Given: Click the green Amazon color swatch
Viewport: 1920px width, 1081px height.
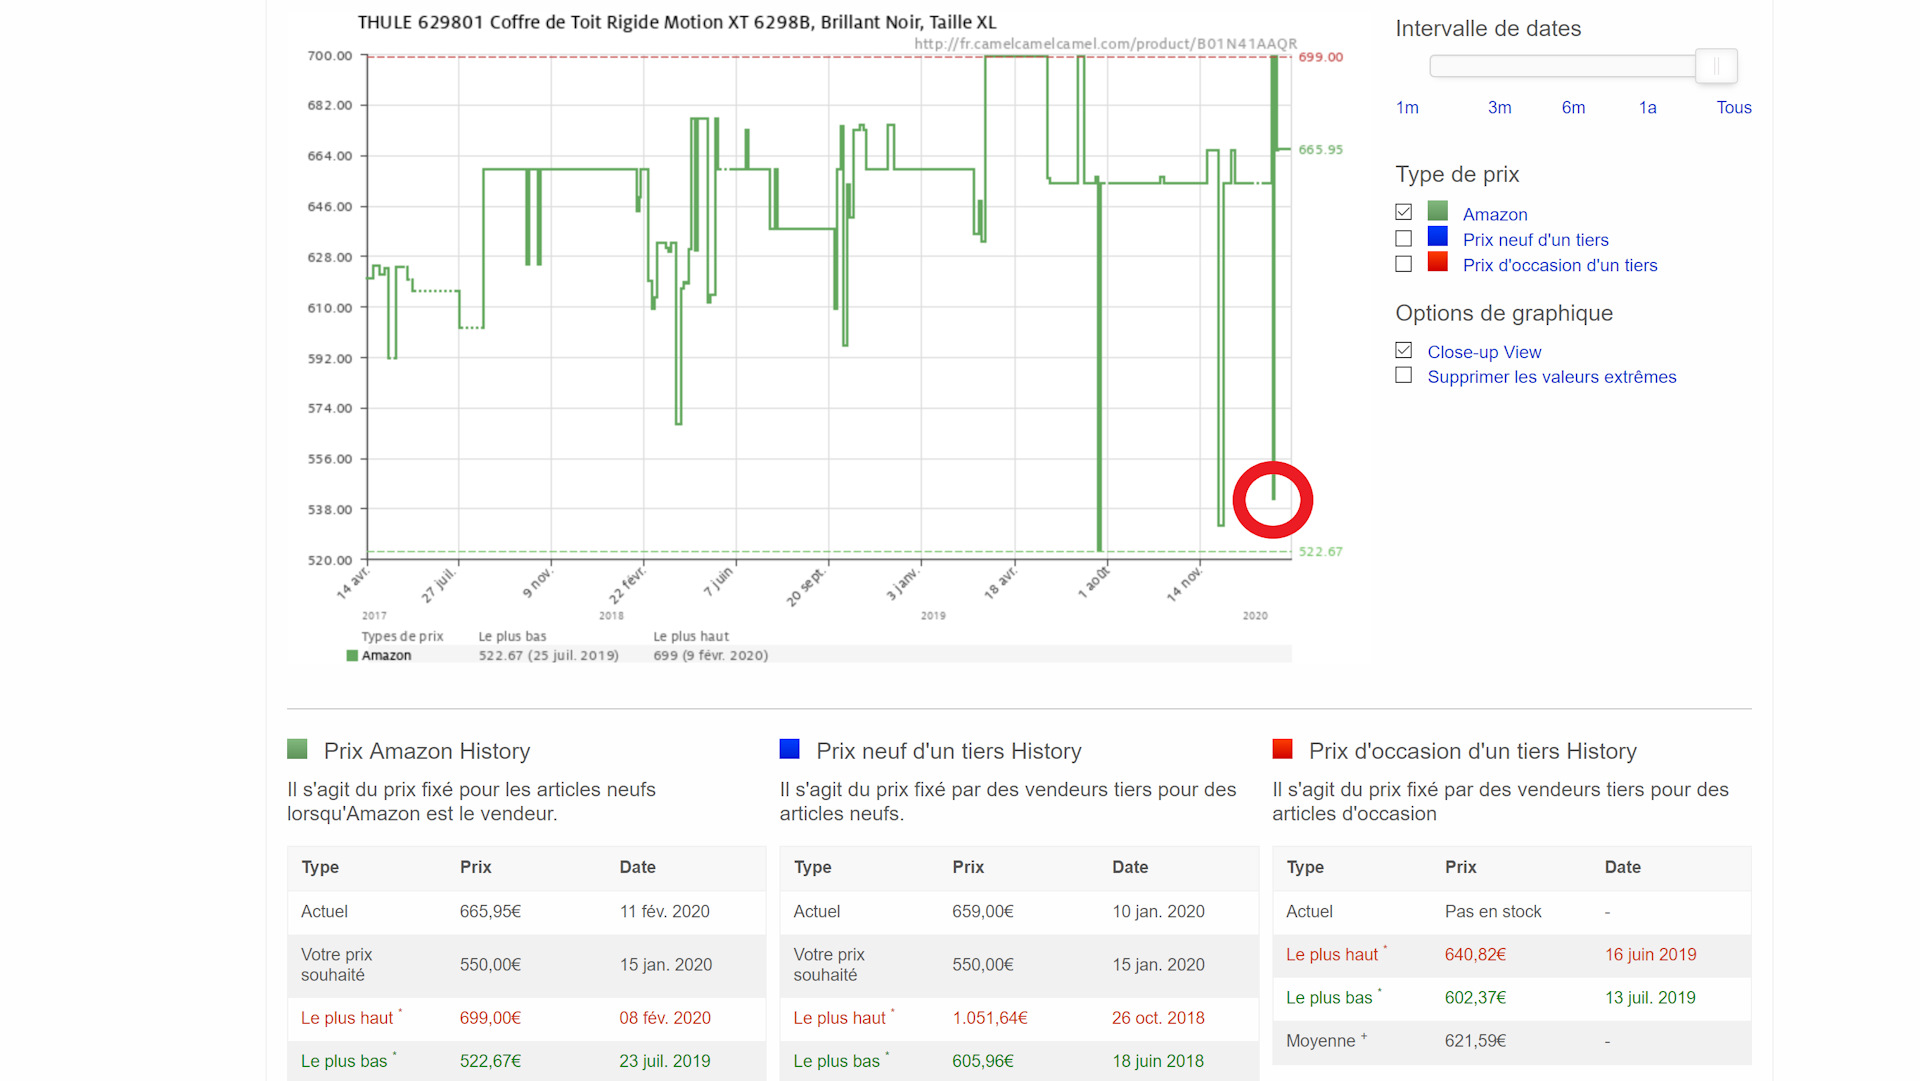Looking at the screenshot, I should pyautogui.click(x=1437, y=211).
